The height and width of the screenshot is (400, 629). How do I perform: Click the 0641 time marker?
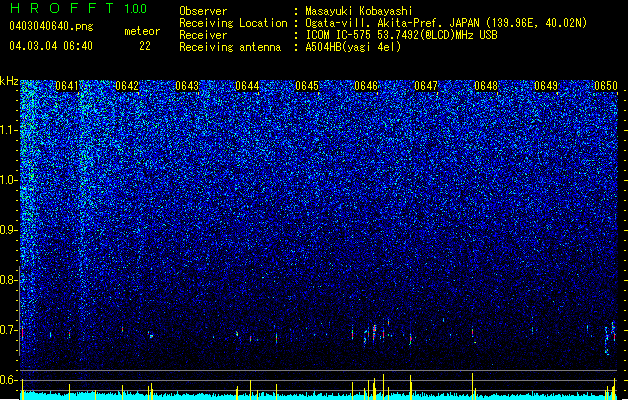tap(67, 86)
